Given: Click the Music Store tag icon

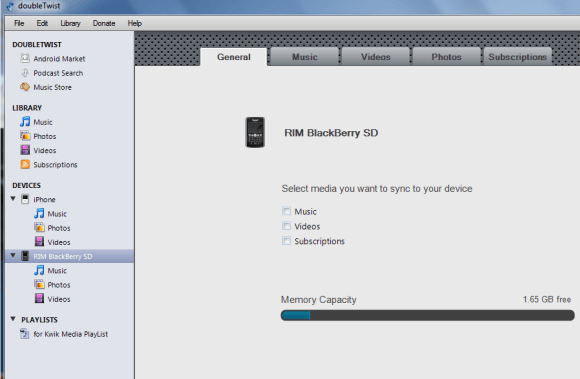Looking at the screenshot, I should click(25, 87).
